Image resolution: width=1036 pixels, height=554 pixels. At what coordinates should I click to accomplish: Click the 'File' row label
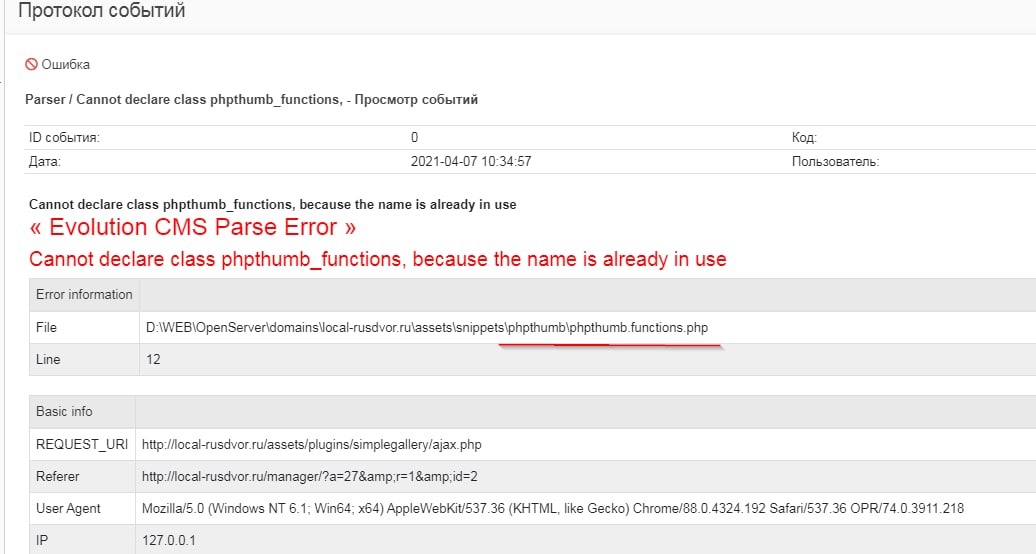point(46,327)
